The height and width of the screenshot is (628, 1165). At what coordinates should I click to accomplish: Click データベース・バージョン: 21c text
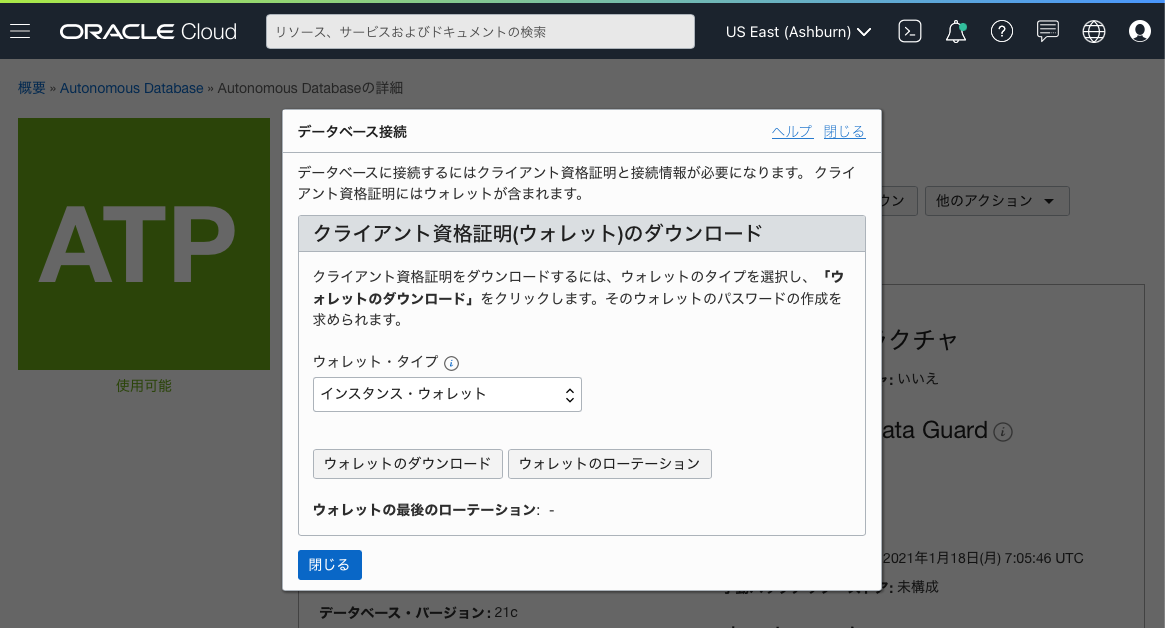point(418,612)
